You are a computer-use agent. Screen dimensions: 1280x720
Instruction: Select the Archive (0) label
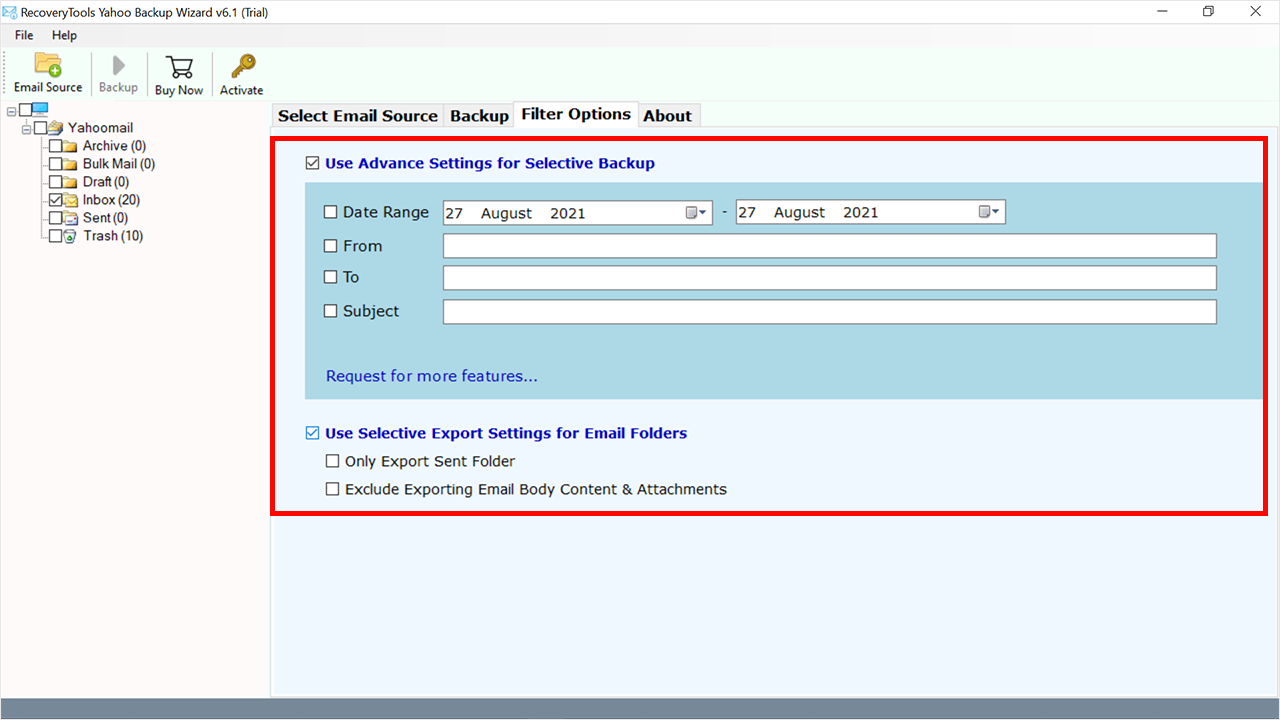(114, 146)
